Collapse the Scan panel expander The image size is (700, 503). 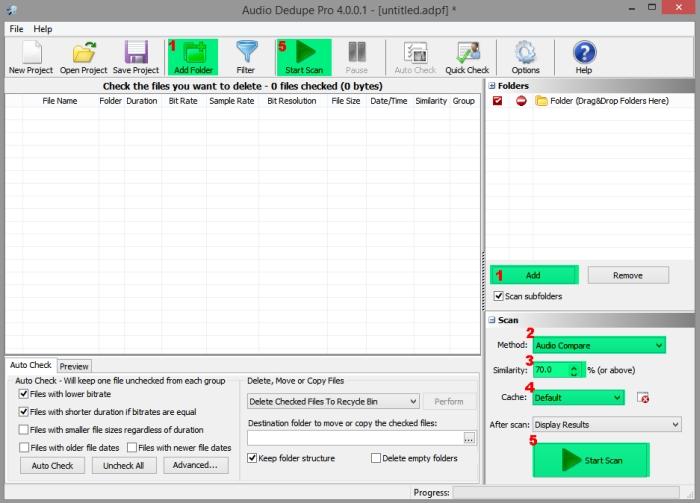[x=492, y=320]
